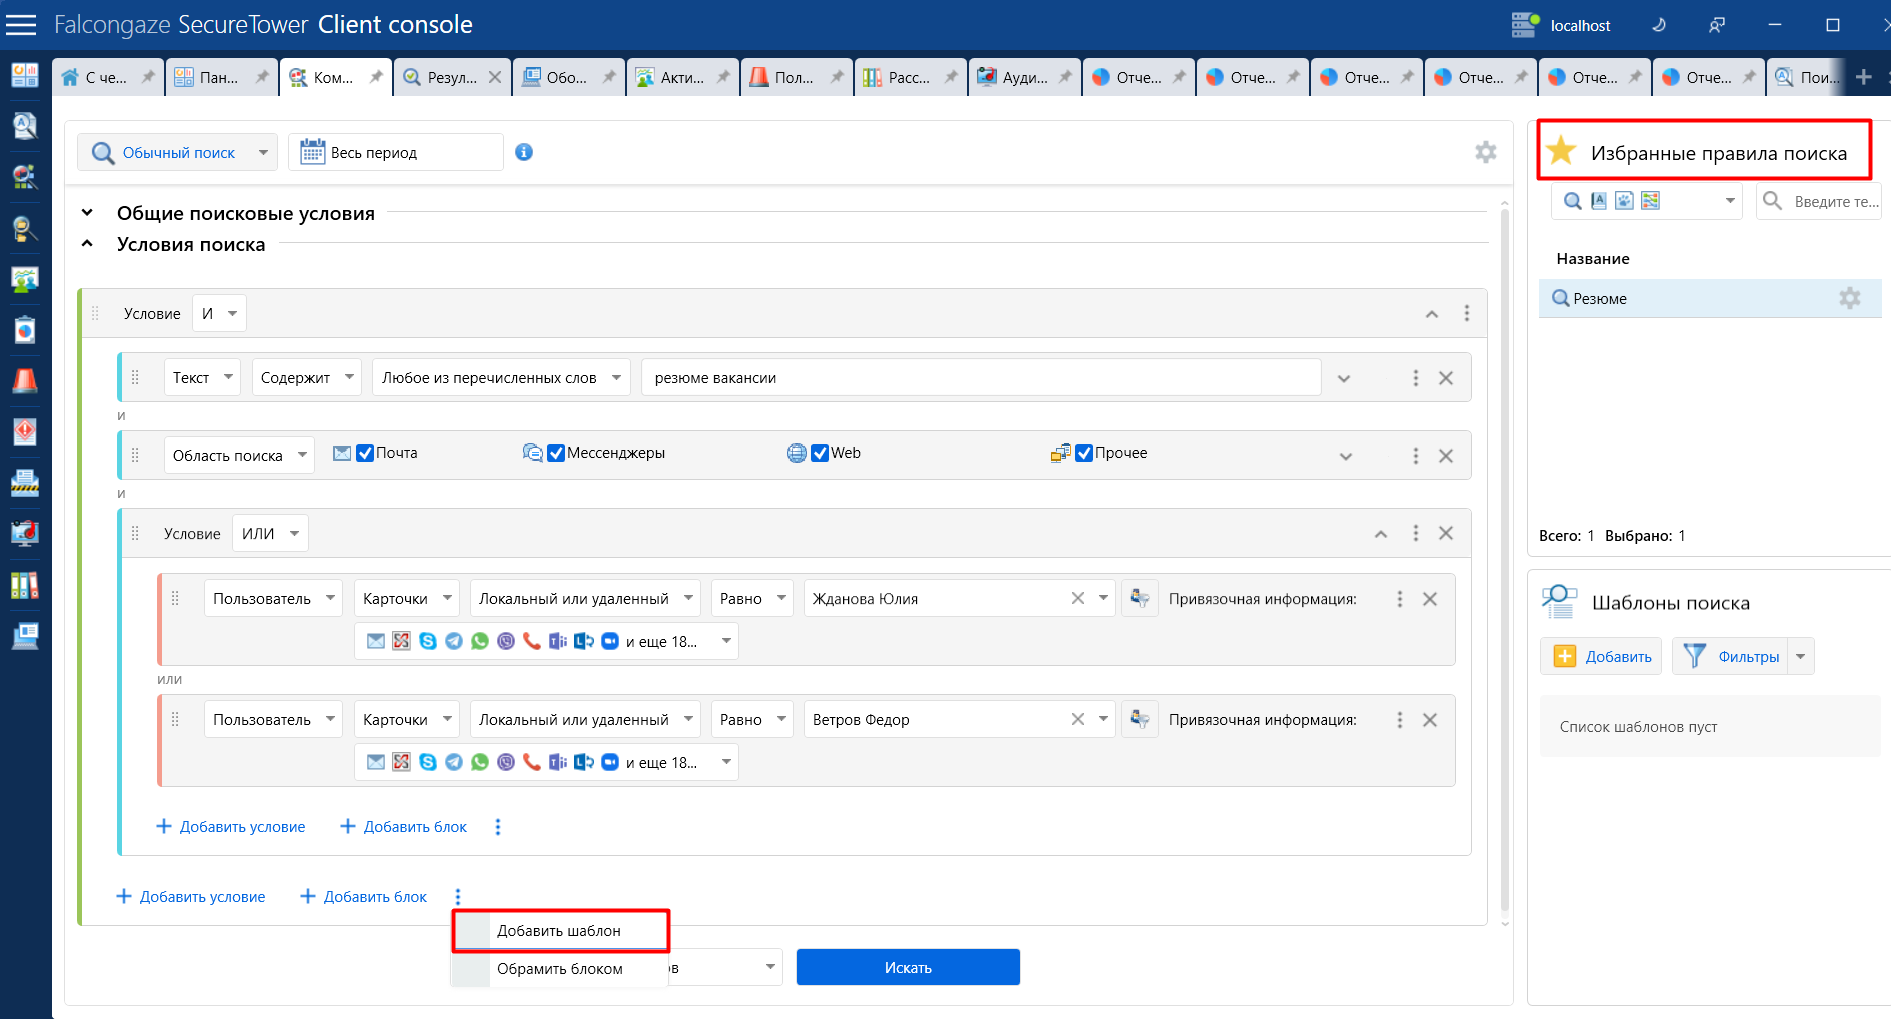Image resolution: width=1891 pixels, height=1019 pixels.
Task: Click the резюме вакансии text field
Action: click(x=980, y=378)
